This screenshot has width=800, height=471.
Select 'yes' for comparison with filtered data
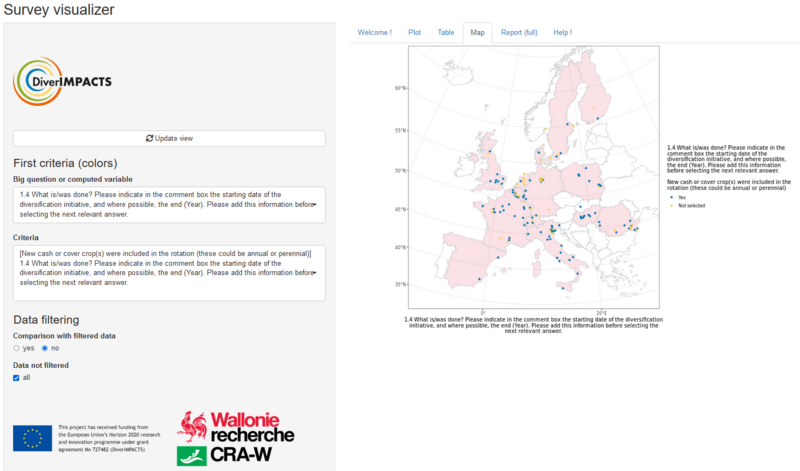pos(16,348)
